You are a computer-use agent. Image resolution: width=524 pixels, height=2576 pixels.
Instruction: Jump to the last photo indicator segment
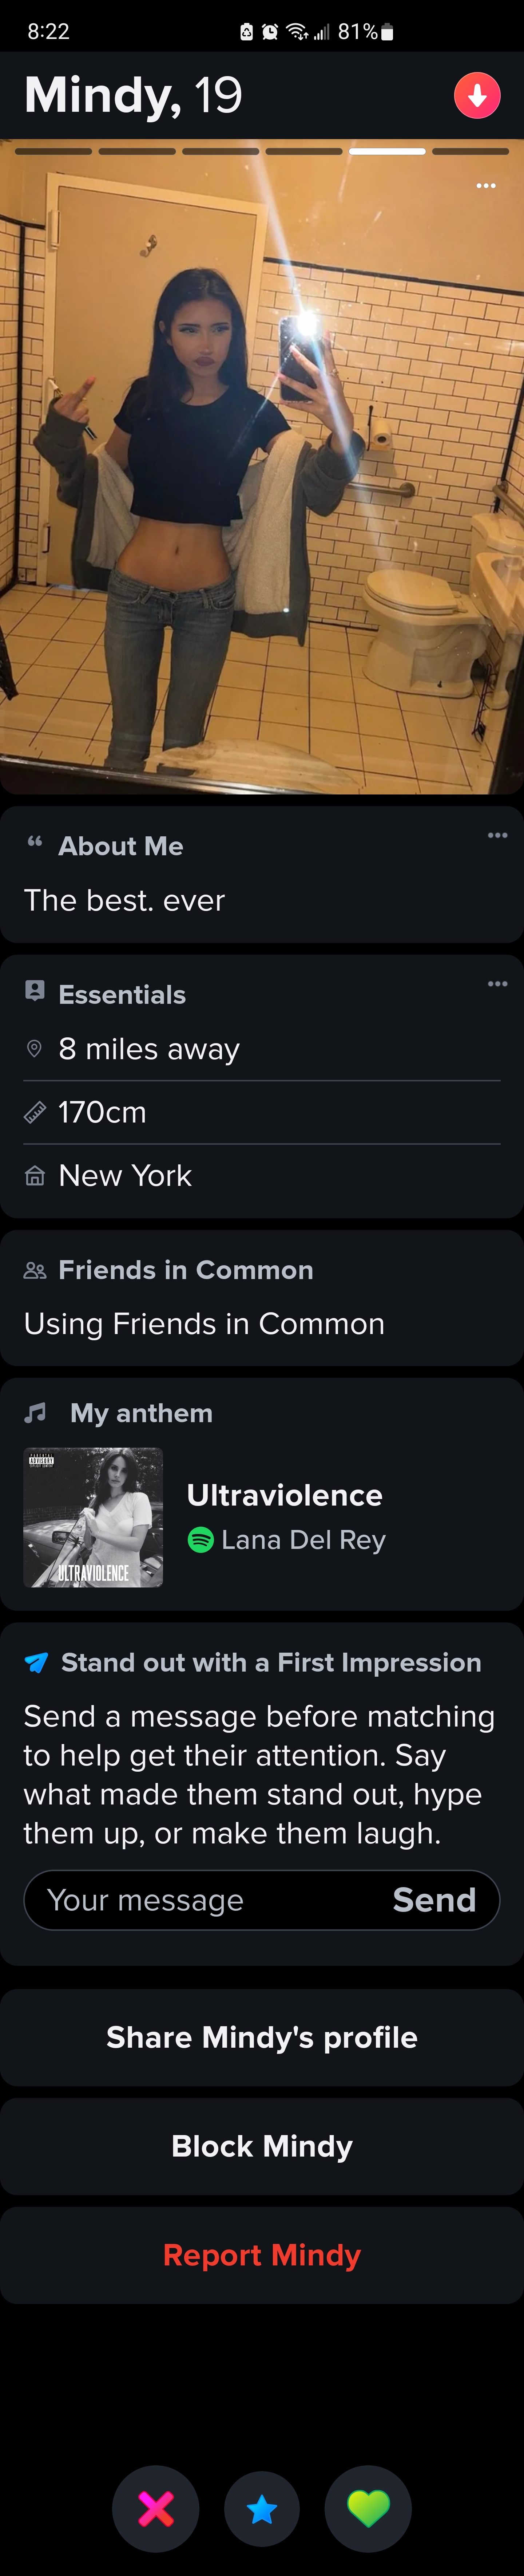tap(470, 151)
